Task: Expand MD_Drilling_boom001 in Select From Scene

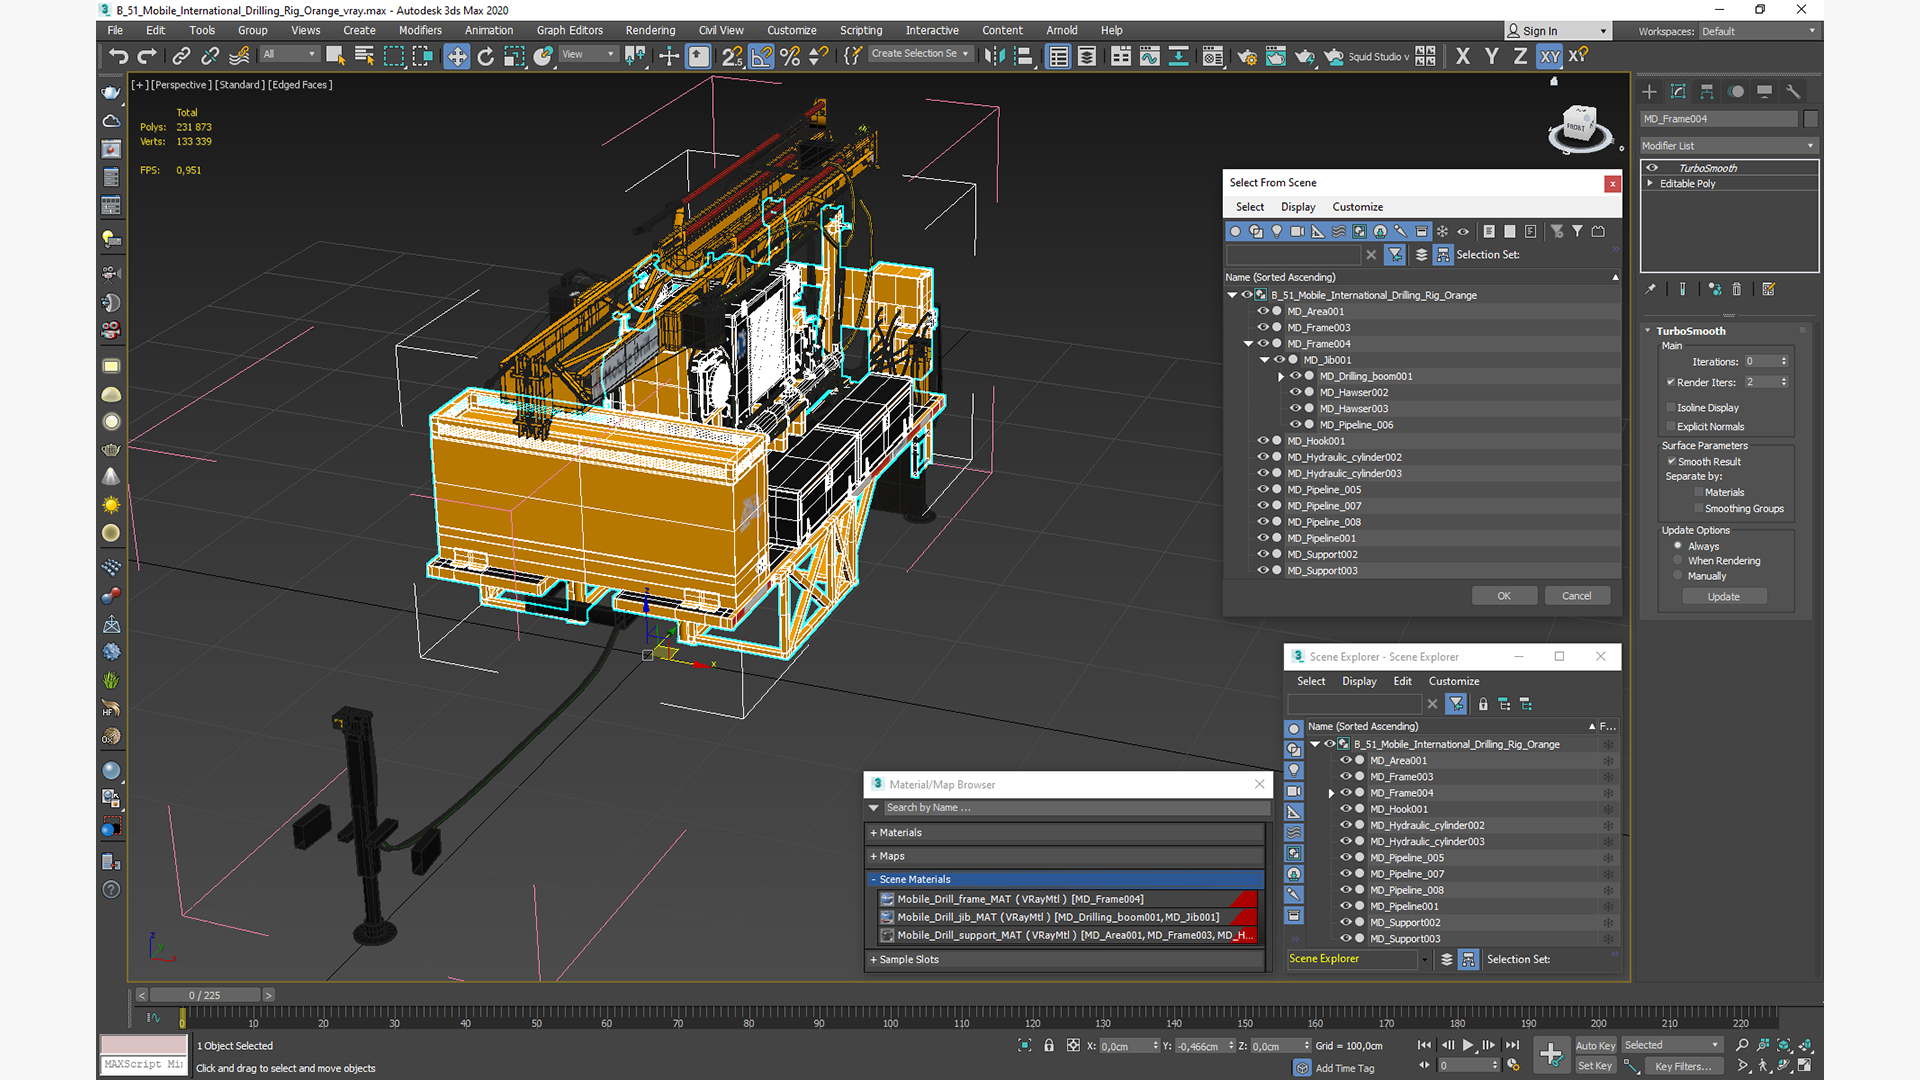Action: 1281,376
